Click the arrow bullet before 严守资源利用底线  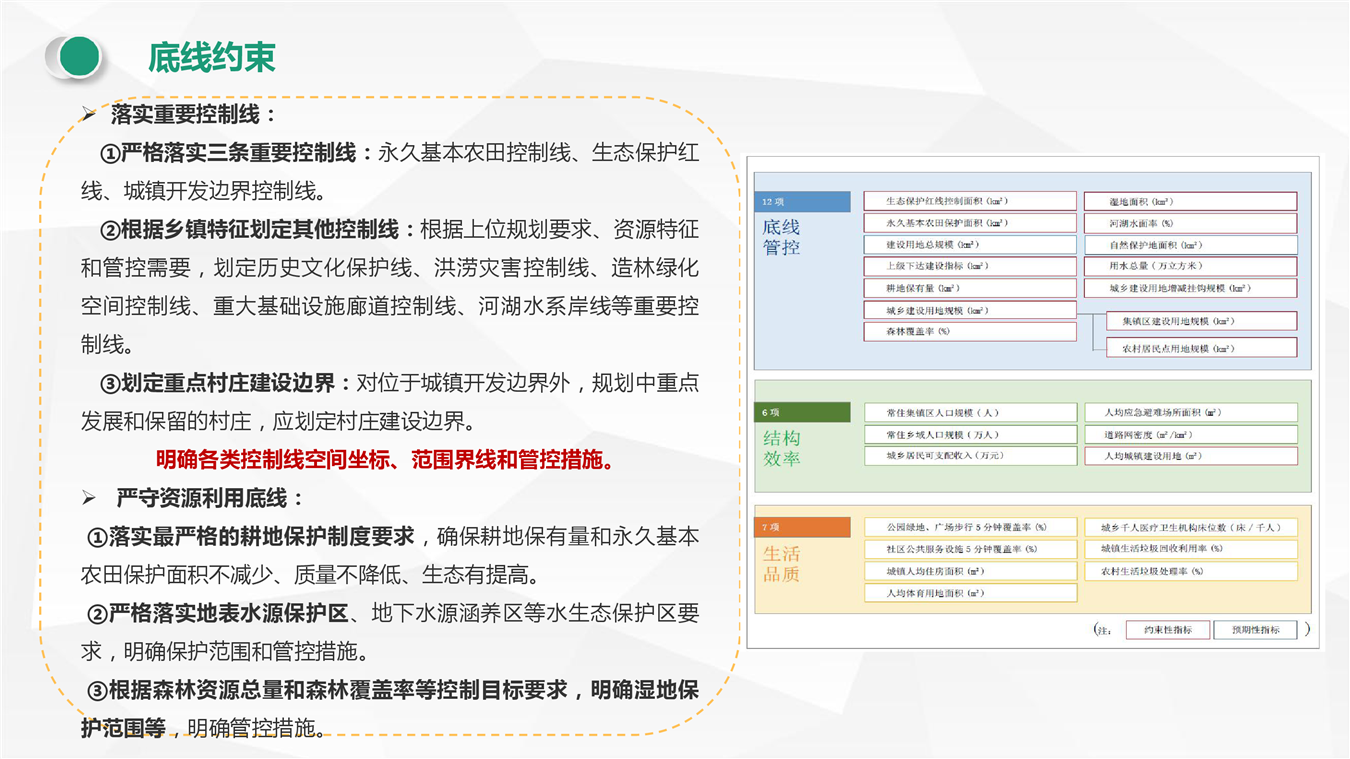point(89,498)
